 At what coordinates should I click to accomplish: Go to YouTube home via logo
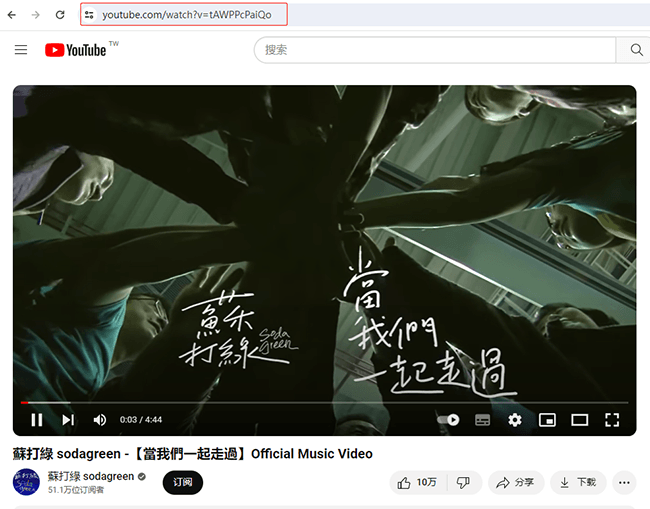(x=76, y=50)
